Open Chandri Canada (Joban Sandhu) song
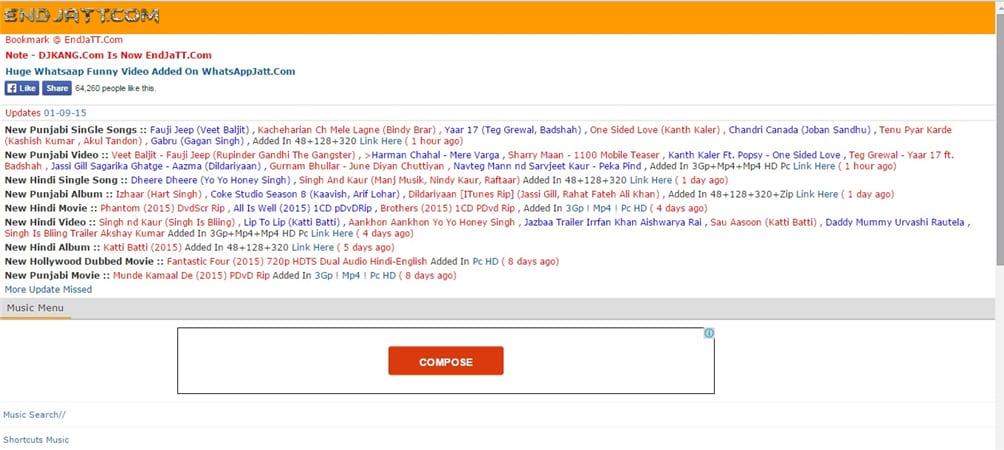1004x450 pixels. [800, 130]
